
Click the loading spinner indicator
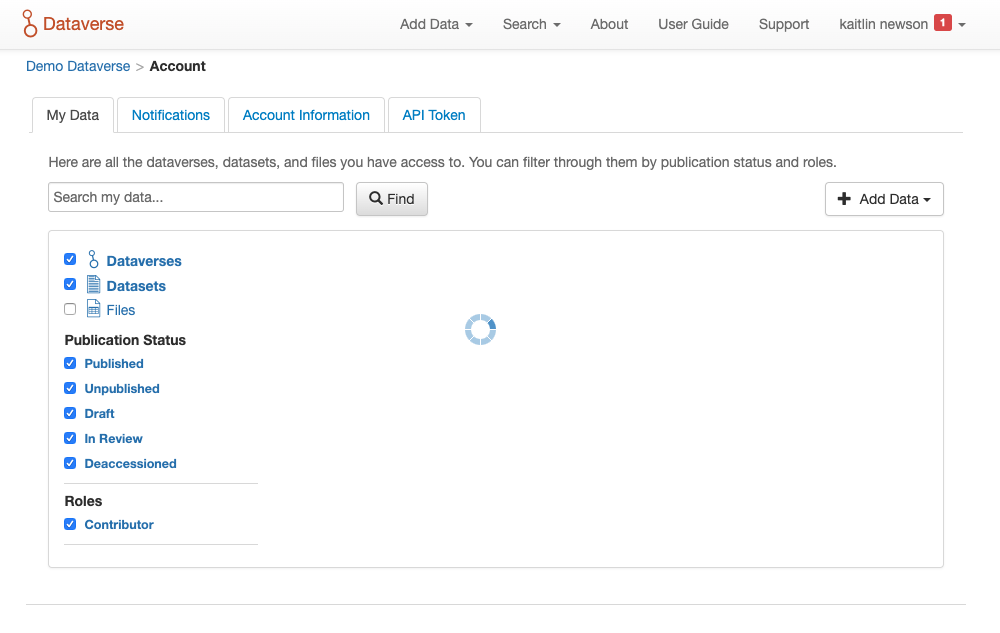tap(480, 330)
